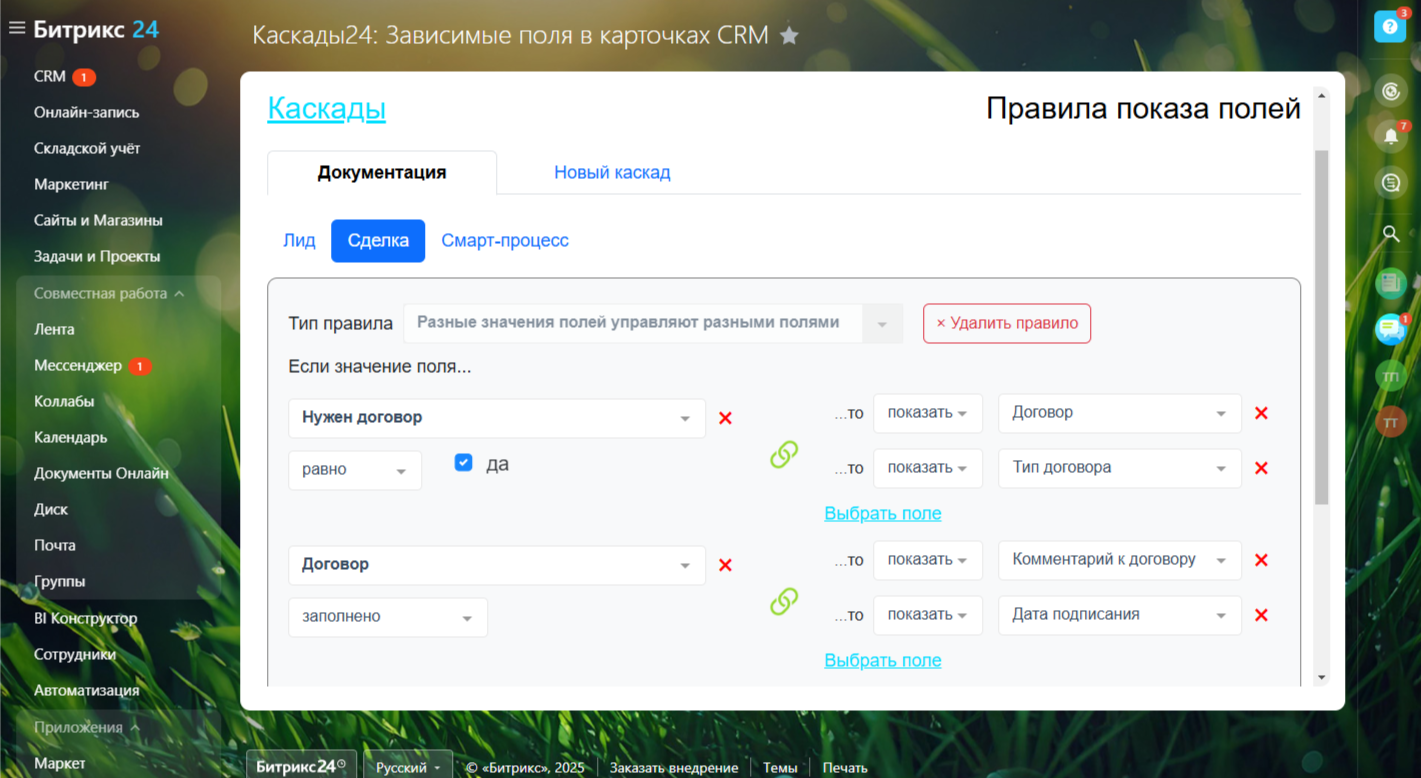Click 'Печать' in the footer
This screenshot has height=778, width=1421.
pos(845,768)
